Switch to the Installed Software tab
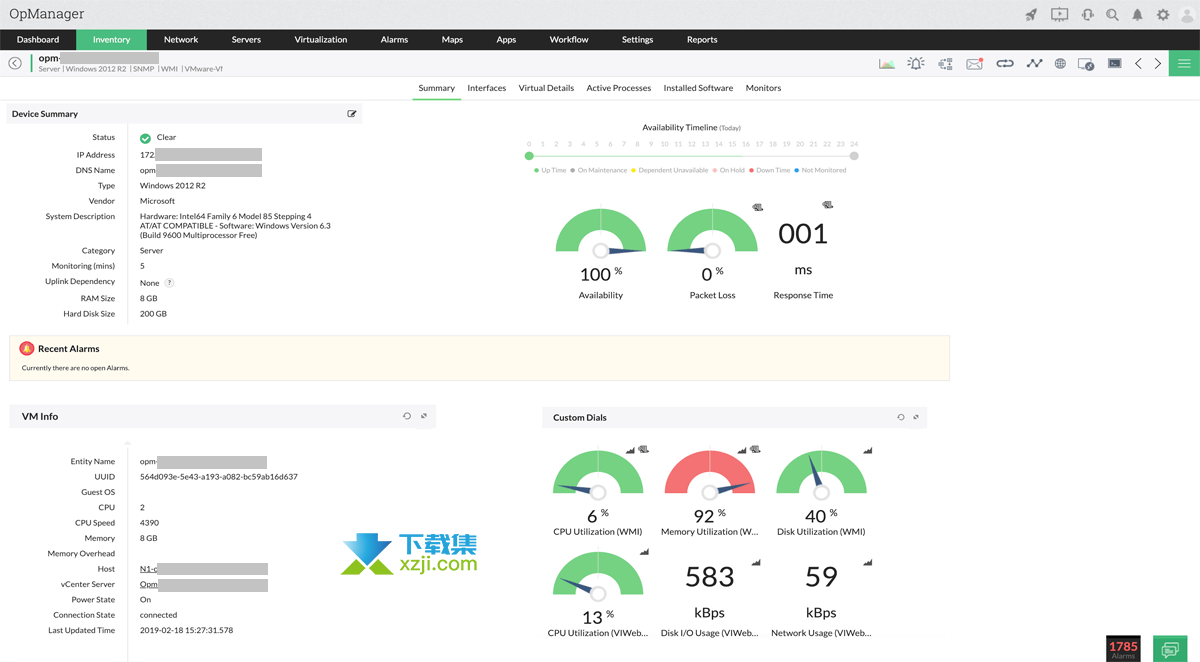The height and width of the screenshot is (662, 1200). [698, 88]
